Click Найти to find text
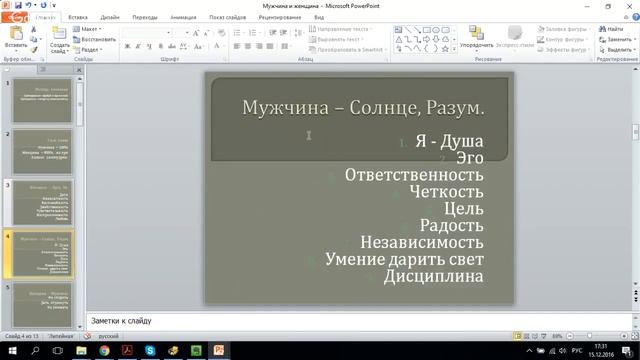 click(x=611, y=29)
